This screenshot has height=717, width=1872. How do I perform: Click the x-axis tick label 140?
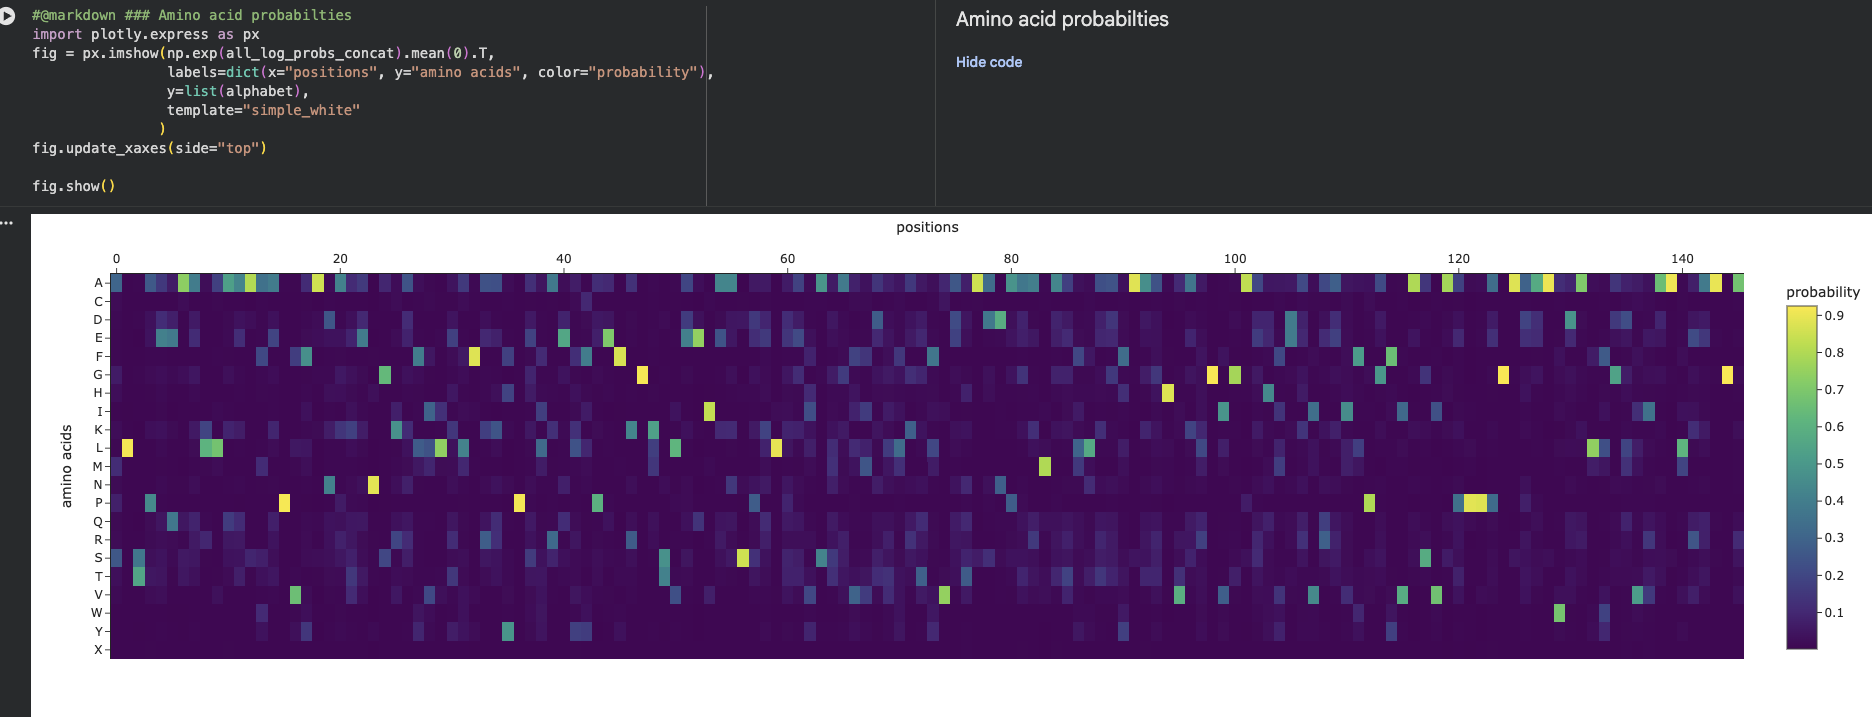tap(1682, 259)
